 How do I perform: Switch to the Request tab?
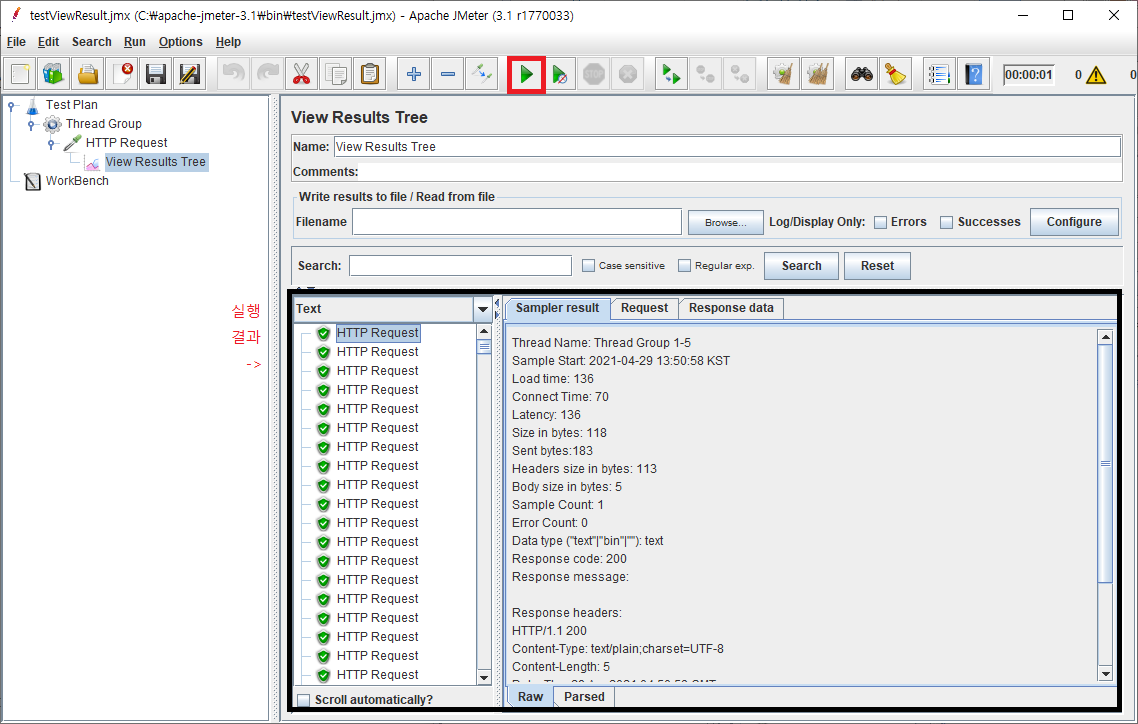click(x=644, y=308)
